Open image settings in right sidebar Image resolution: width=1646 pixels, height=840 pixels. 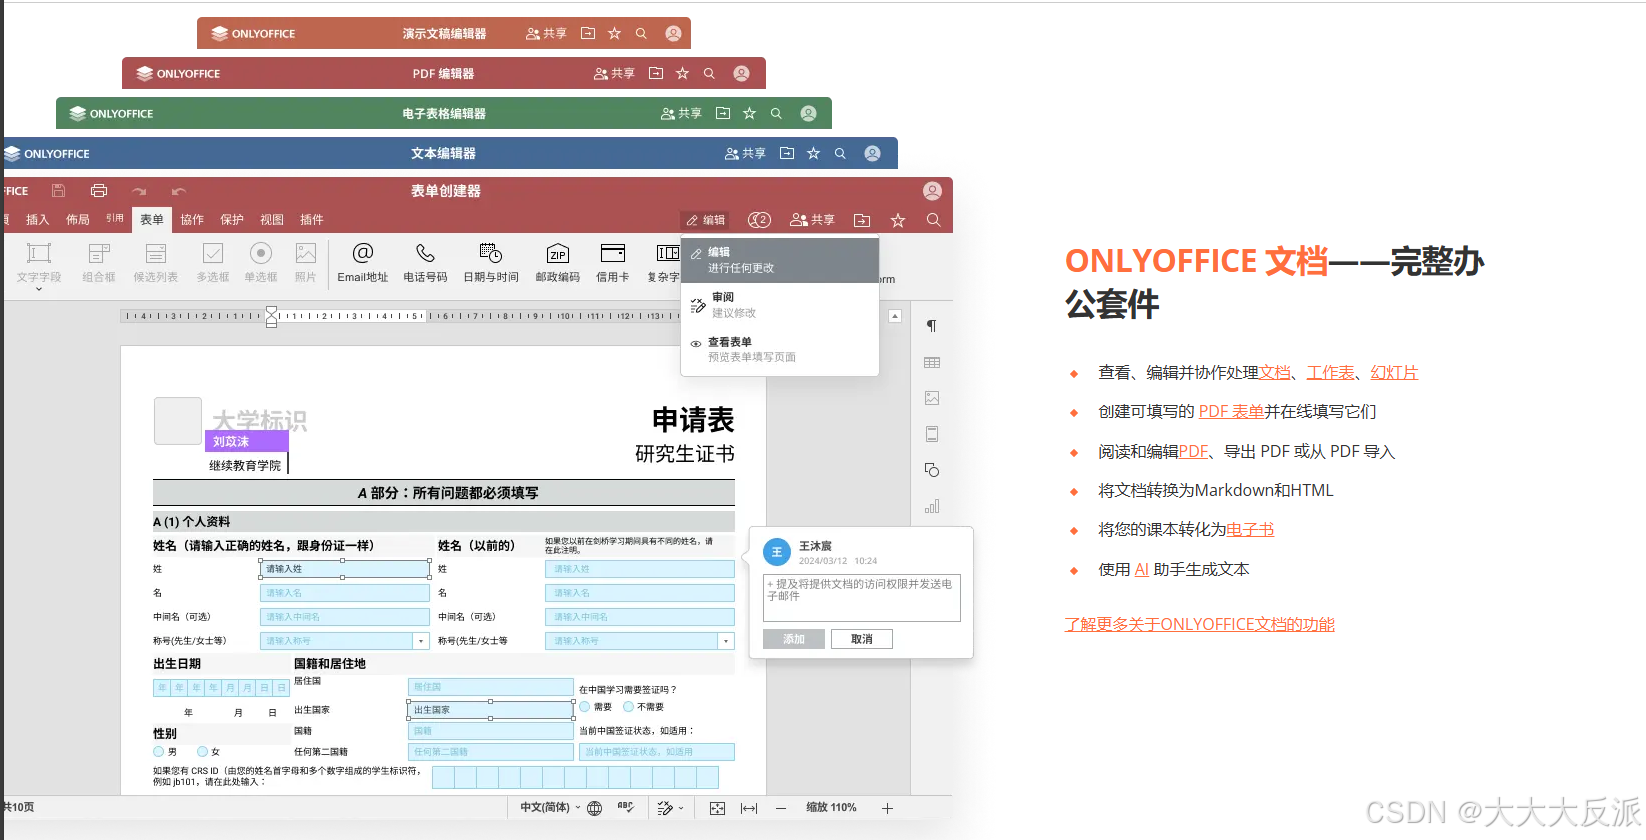coord(932,398)
